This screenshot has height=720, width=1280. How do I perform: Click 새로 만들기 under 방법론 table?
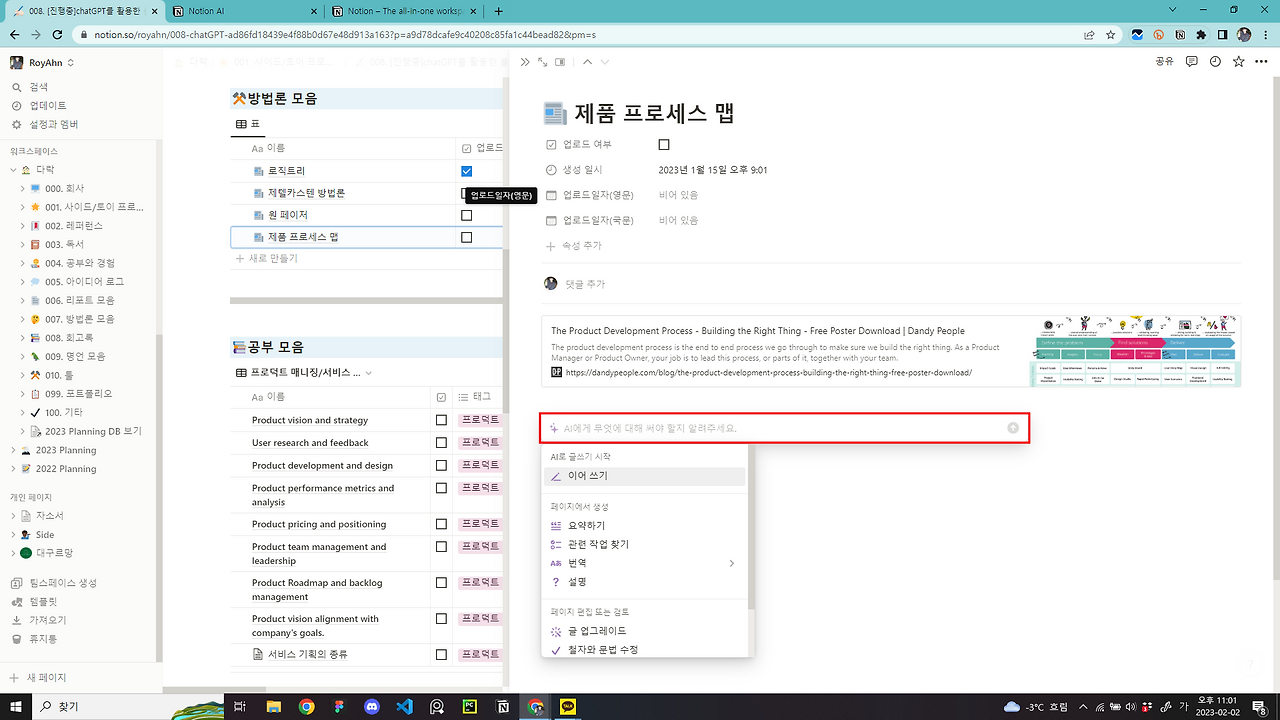266,258
